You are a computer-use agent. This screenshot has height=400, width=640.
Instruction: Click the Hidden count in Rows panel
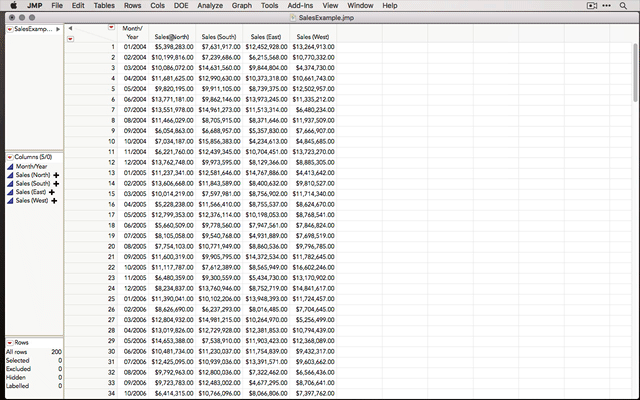(60, 378)
